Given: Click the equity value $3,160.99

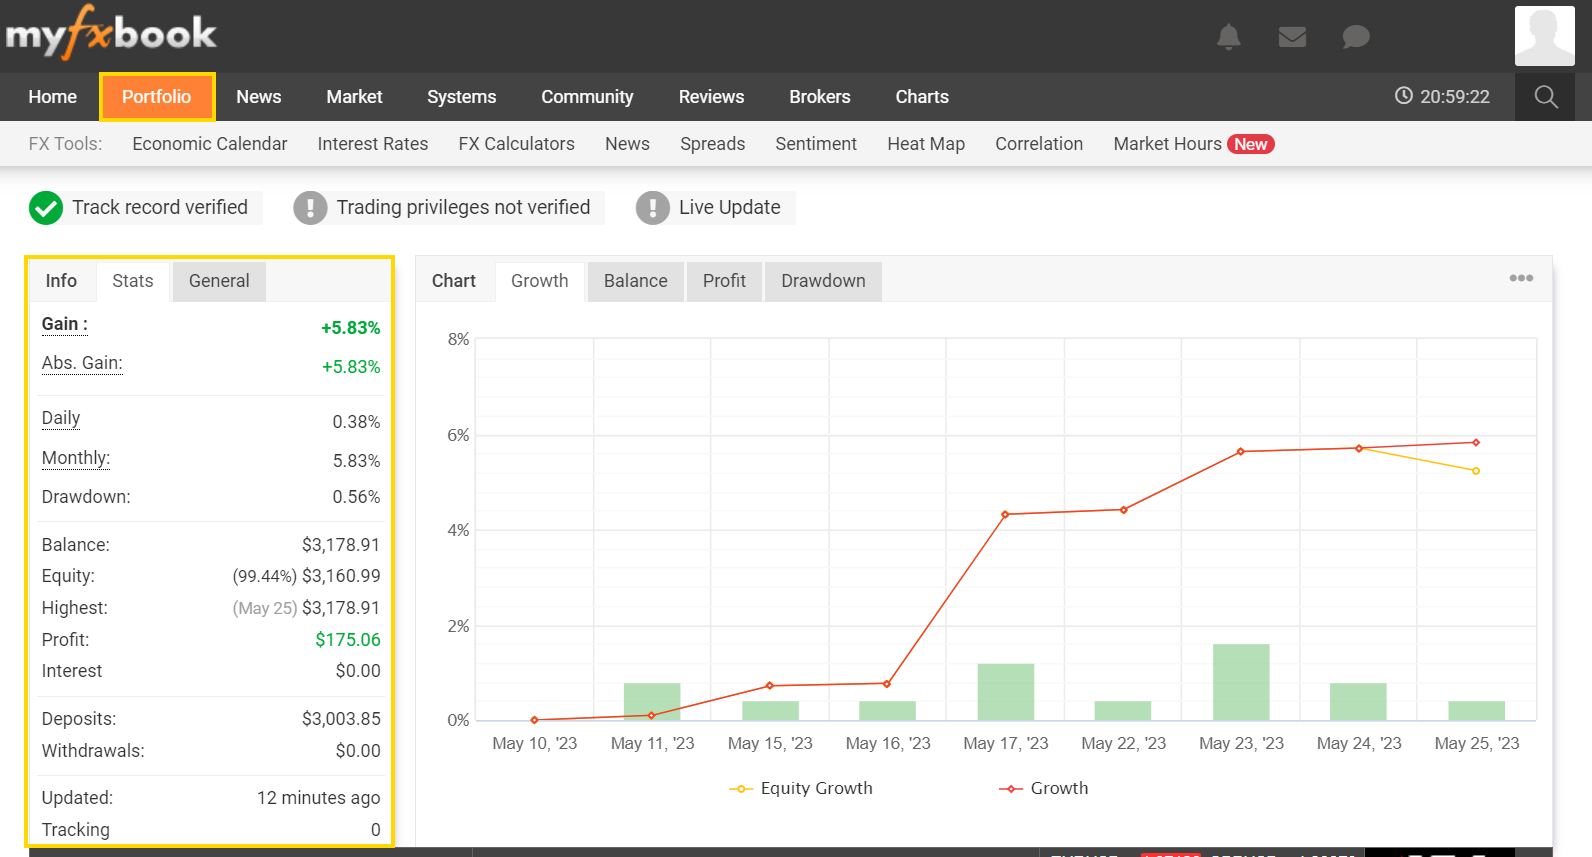Looking at the screenshot, I should [341, 576].
